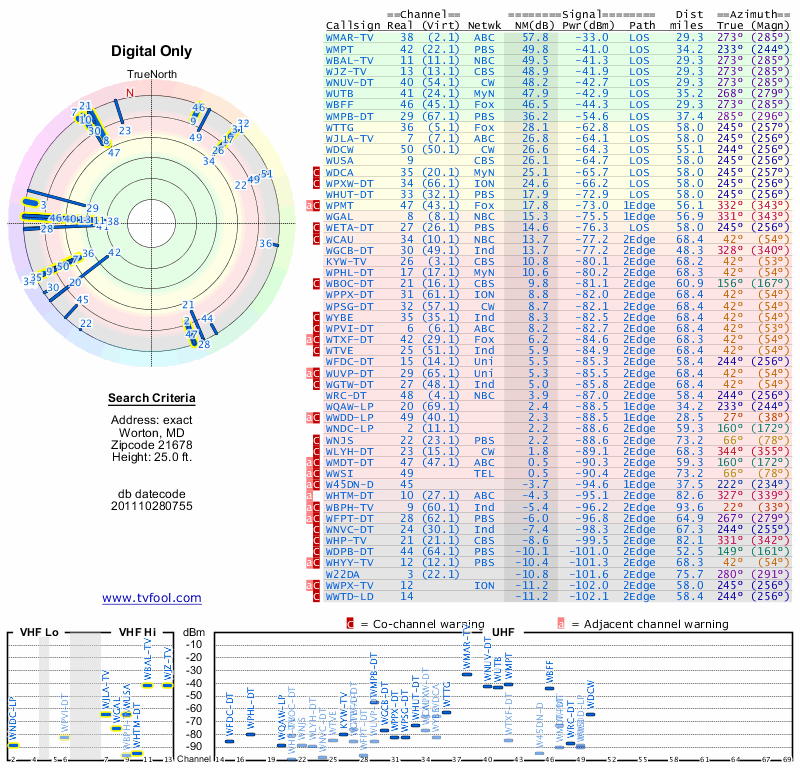Click the center circle of radar plot

pos(152,224)
